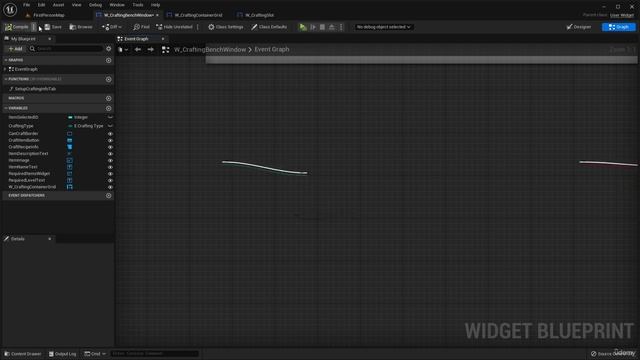This screenshot has width=640, height=360.
Task: Toggle Hide Unrelated nodes
Action: tap(174, 27)
